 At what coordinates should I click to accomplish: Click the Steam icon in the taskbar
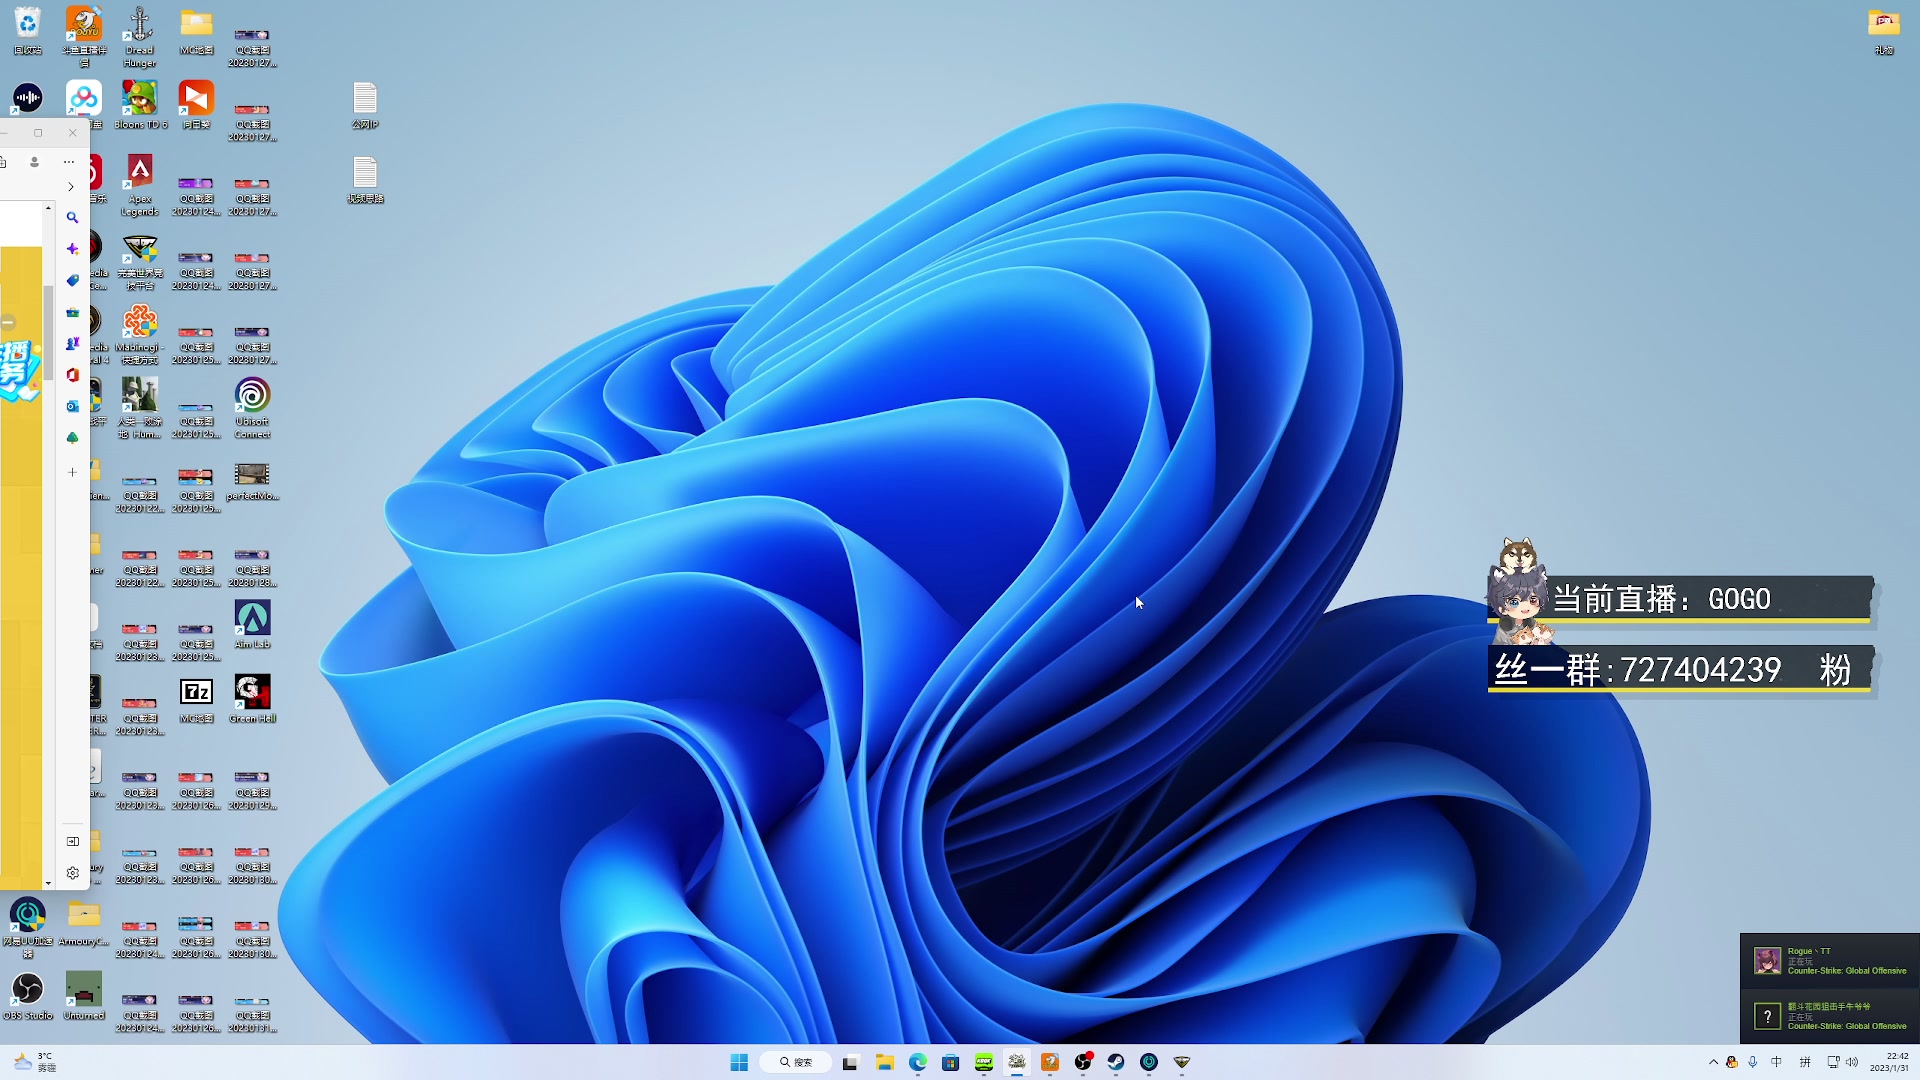[x=1116, y=1062]
